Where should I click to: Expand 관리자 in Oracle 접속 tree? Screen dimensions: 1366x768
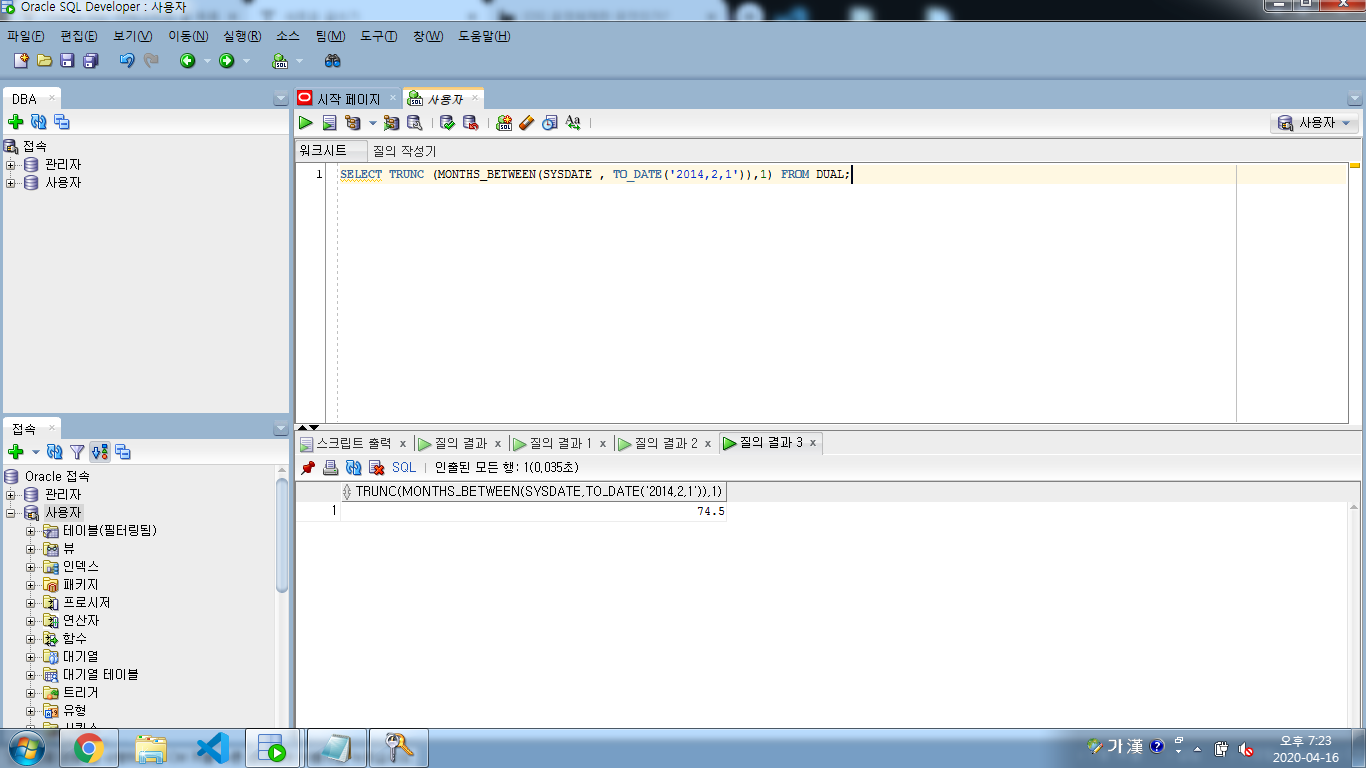(11, 495)
